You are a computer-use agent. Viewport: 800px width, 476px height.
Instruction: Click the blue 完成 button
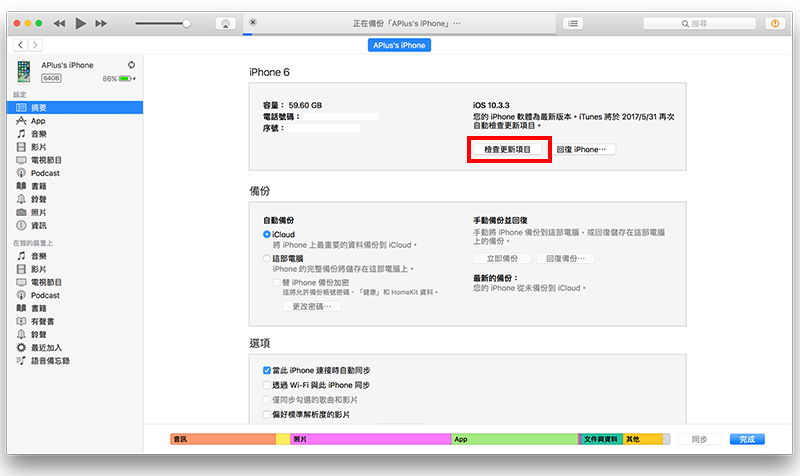coord(747,439)
